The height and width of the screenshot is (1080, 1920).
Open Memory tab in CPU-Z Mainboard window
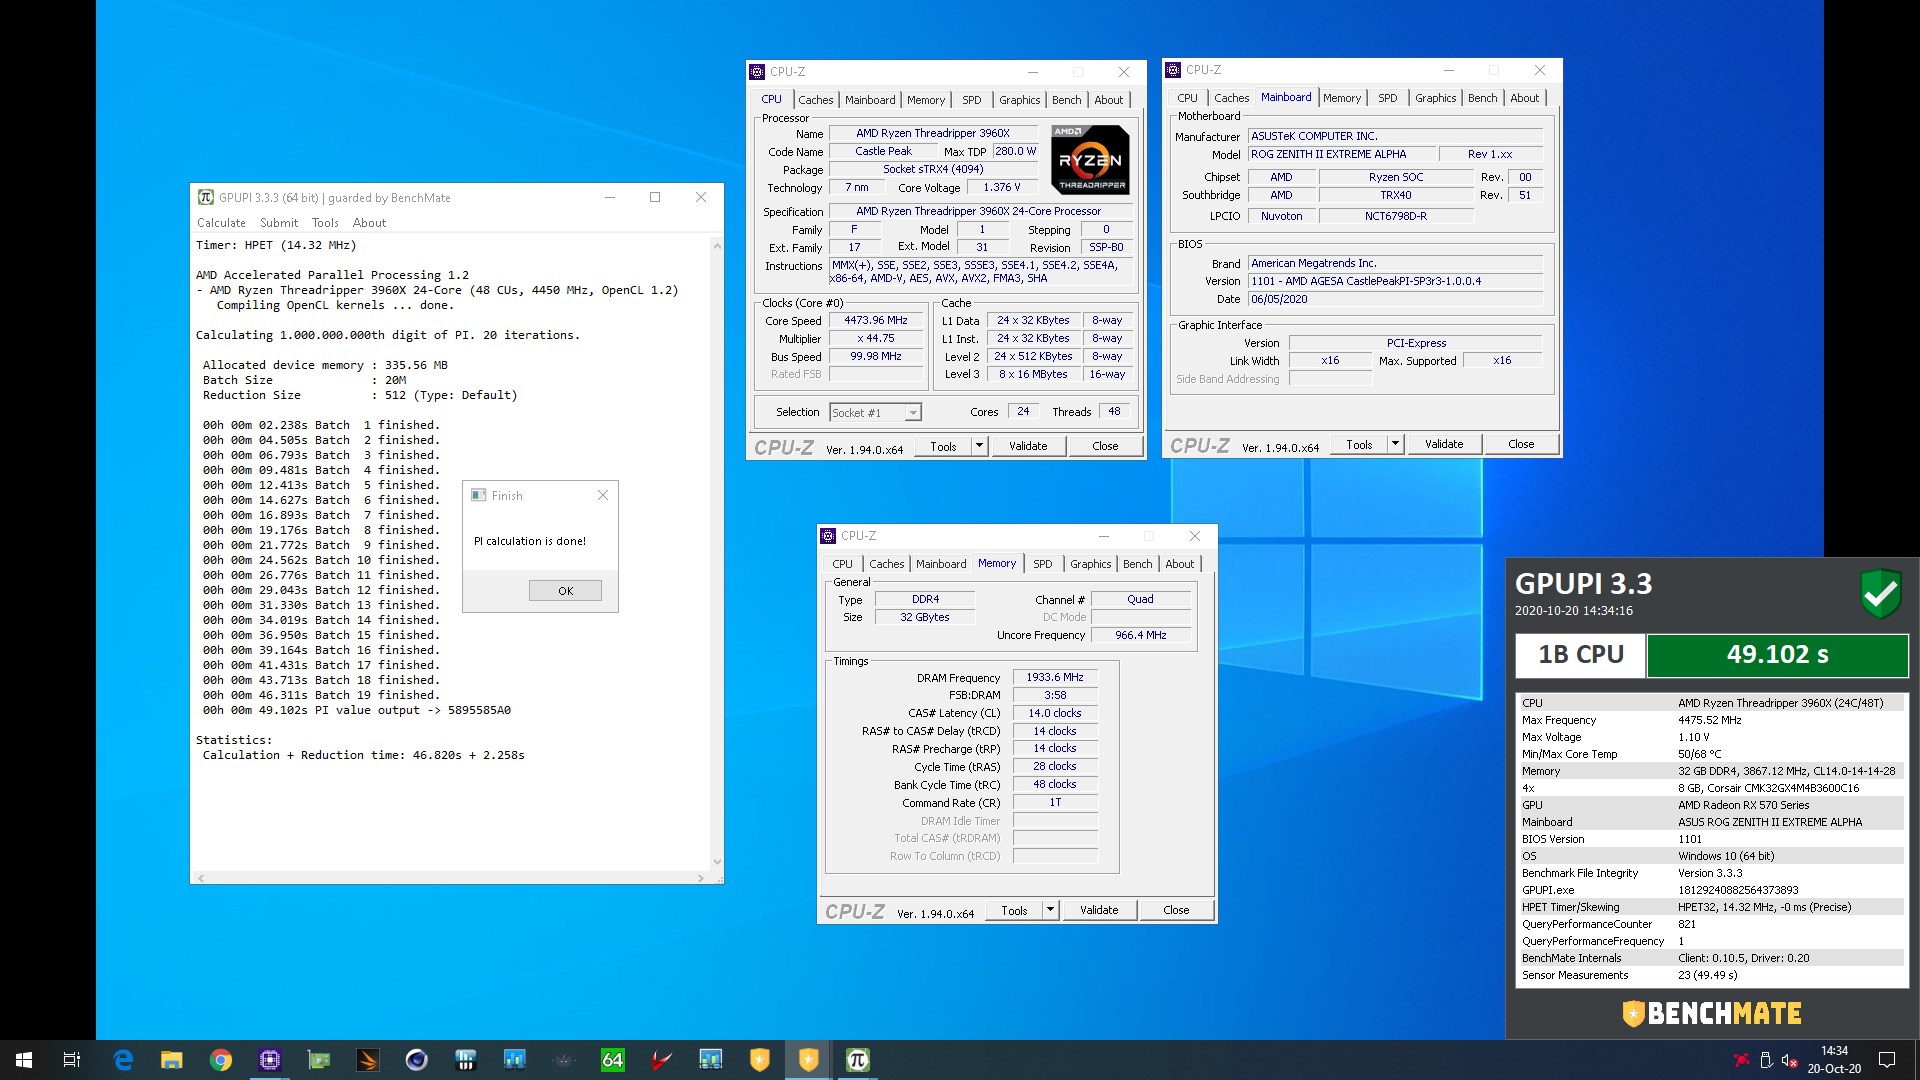pyautogui.click(x=1341, y=98)
